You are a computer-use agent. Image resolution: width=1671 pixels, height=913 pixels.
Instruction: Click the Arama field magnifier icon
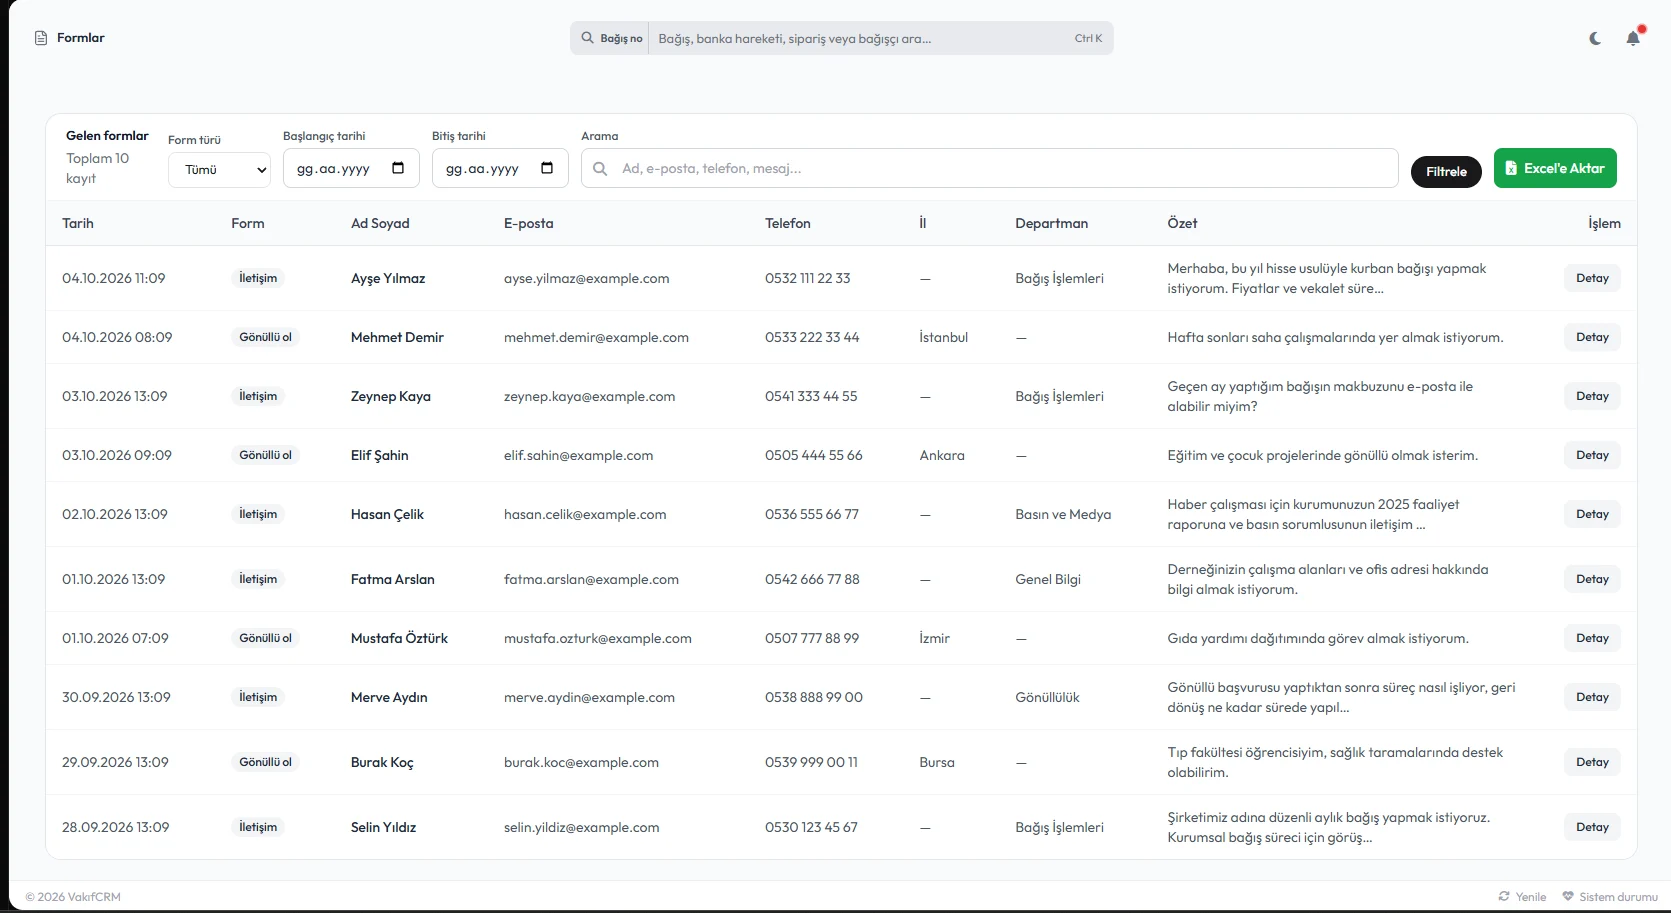[600, 168]
